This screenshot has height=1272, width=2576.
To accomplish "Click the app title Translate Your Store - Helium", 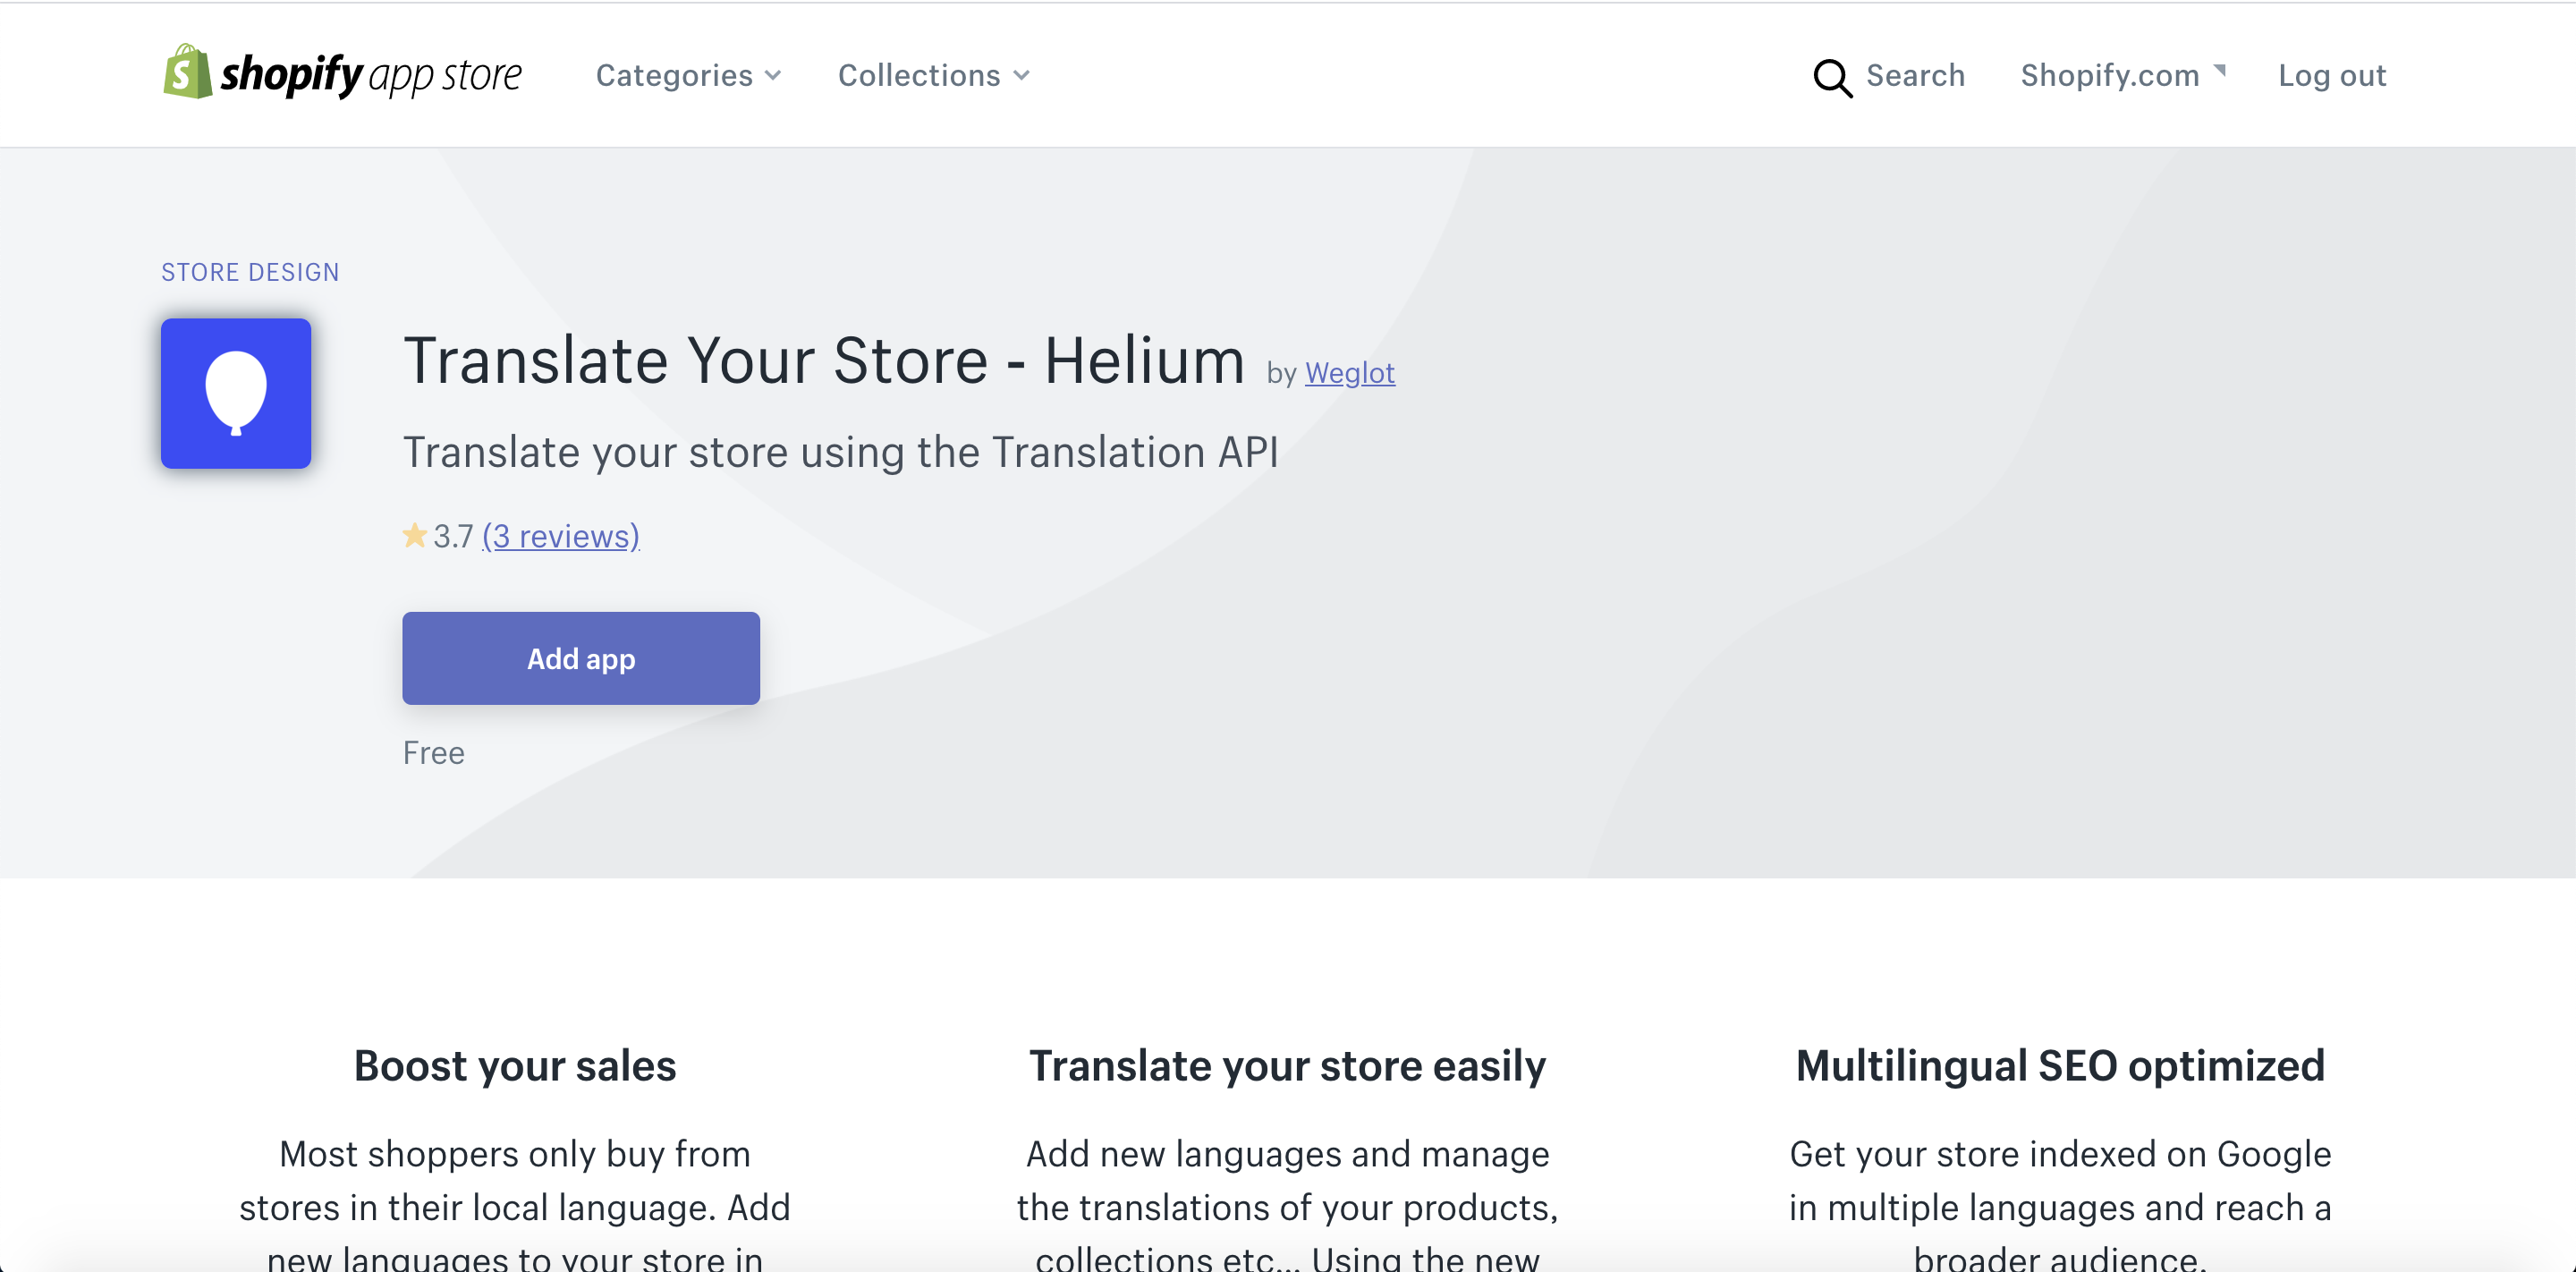I will pos(824,360).
